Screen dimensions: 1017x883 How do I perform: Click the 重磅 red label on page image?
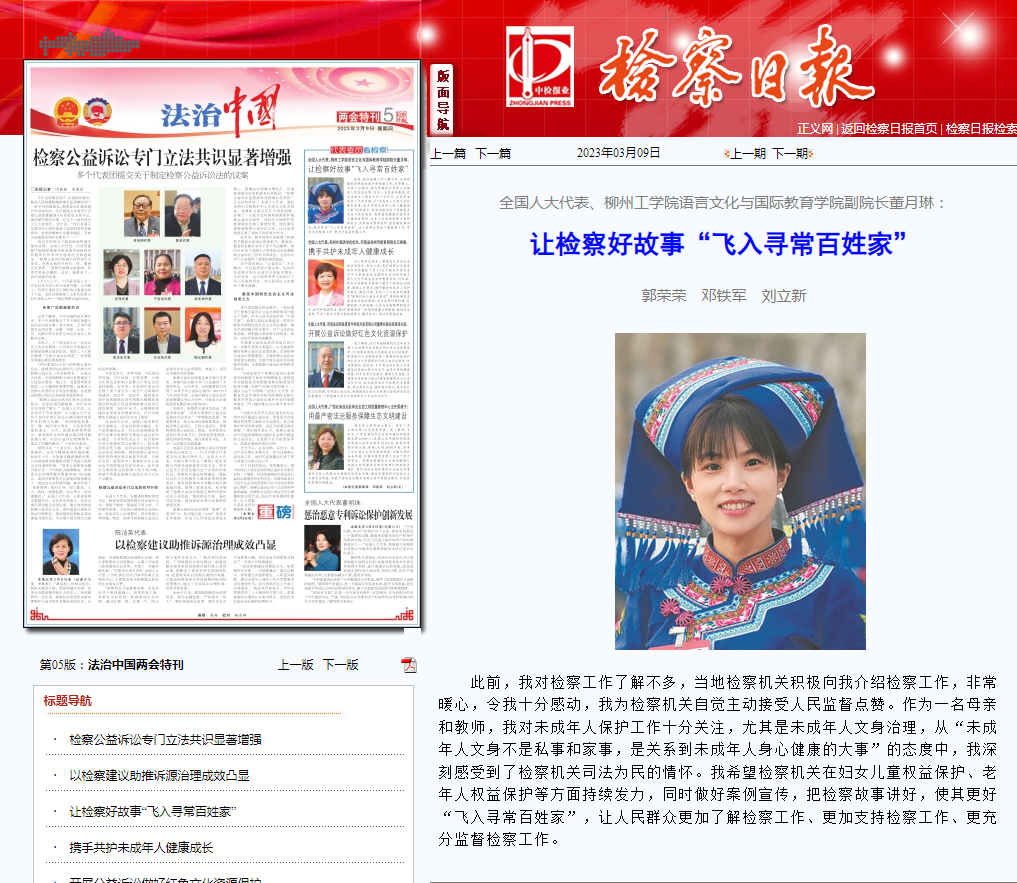pos(275,512)
